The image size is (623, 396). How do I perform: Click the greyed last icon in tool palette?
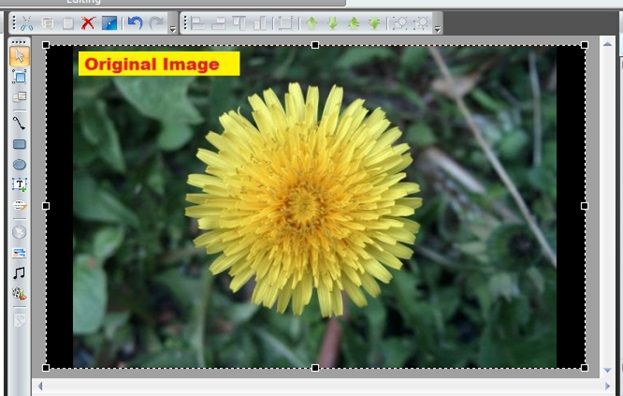coord(19,320)
